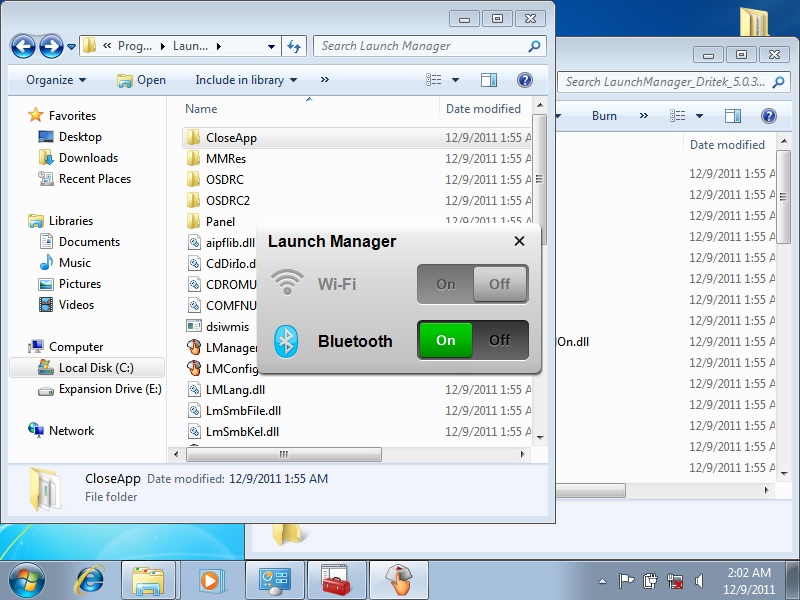Sort files by Name column
The image size is (800, 600).
[201, 109]
